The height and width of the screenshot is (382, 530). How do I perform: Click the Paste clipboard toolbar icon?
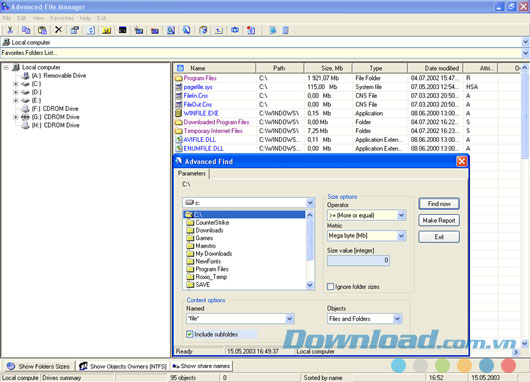(x=42, y=30)
